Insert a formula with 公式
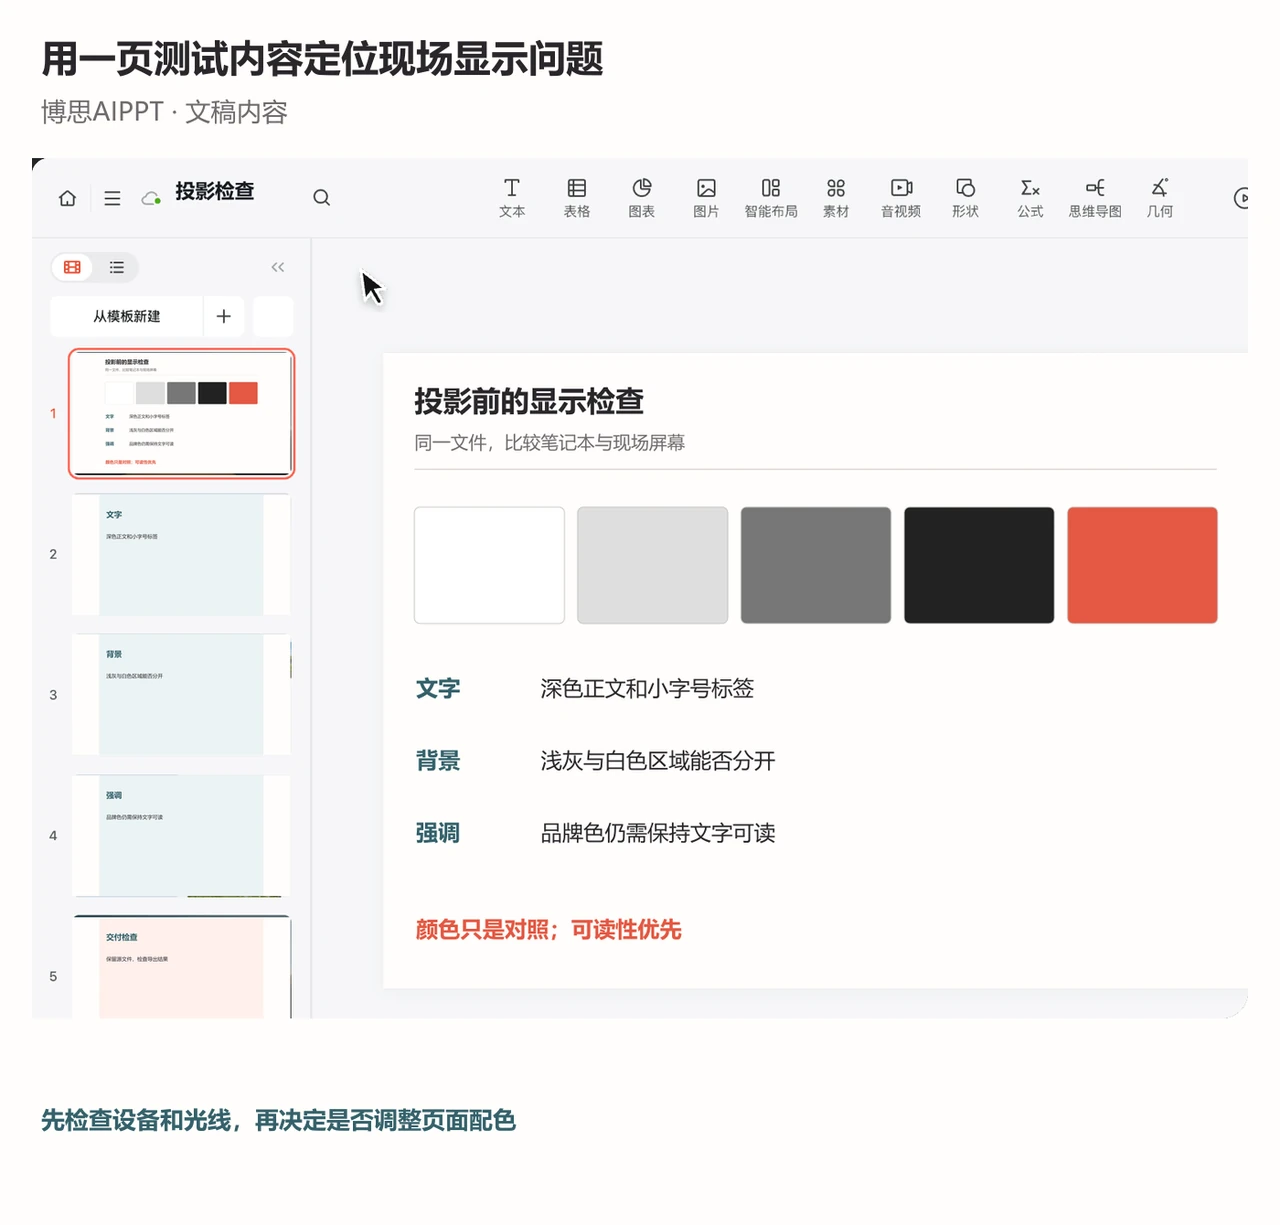1280x1225 pixels. (x=1030, y=198)
